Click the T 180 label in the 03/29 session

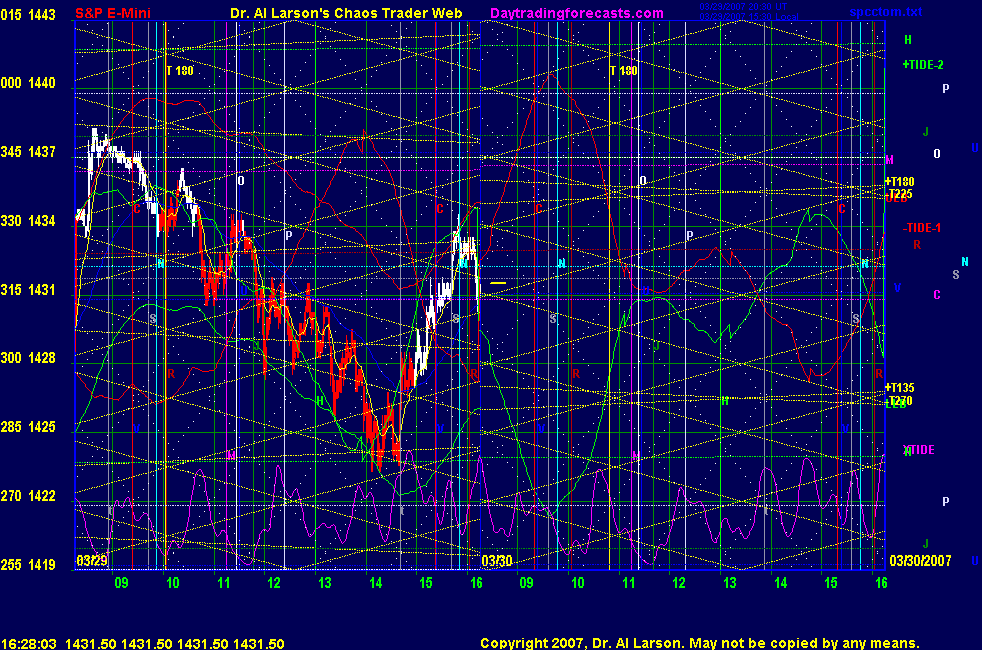[180, 71]
